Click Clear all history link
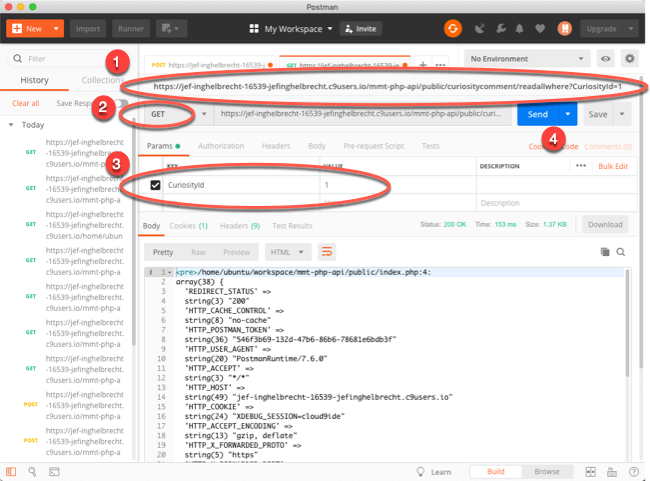The height and width of the screenshot is (481, 650). [x=26, y=103]
